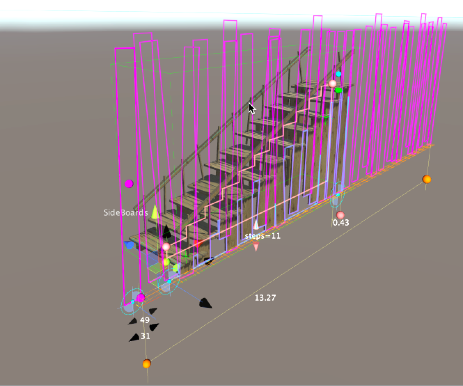This screenshot has height=386, width=463.
Task: Click the cyan circle handle at the stairs' bottom corner
Action: 169,282
